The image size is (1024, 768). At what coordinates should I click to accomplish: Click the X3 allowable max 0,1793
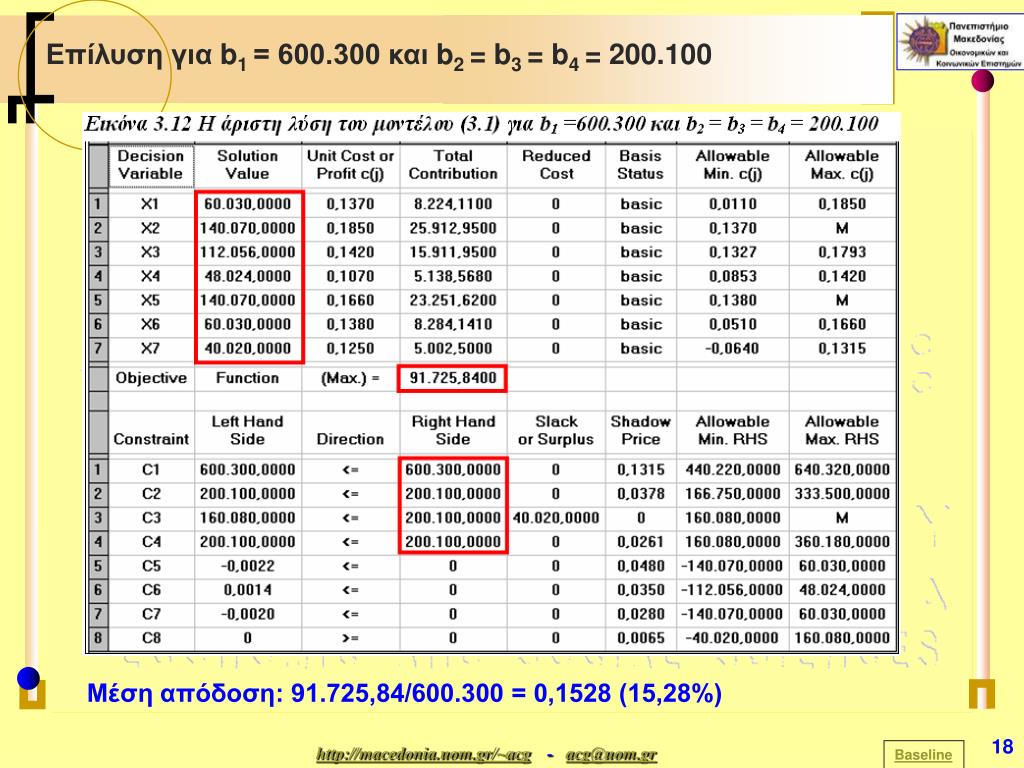[842, 252]
